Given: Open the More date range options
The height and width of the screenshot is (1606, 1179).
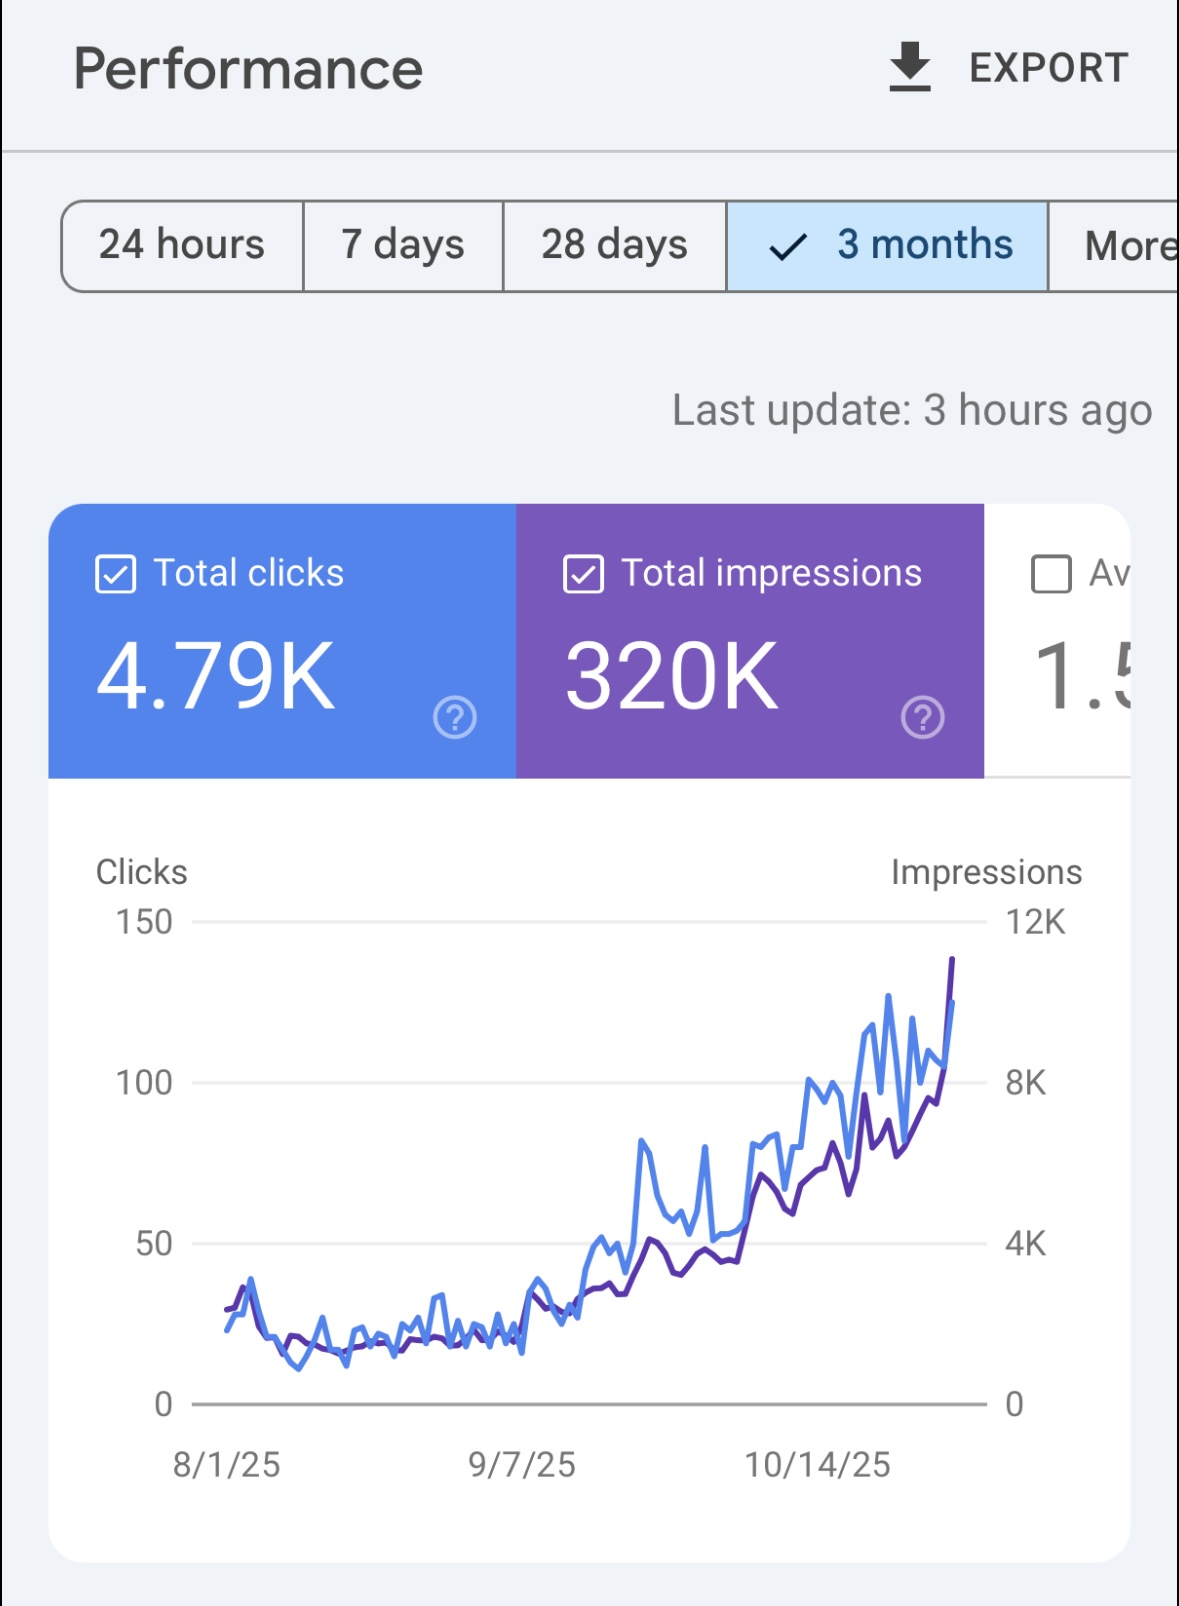Looking at the screenshot, I should [x=1128, y=246].
